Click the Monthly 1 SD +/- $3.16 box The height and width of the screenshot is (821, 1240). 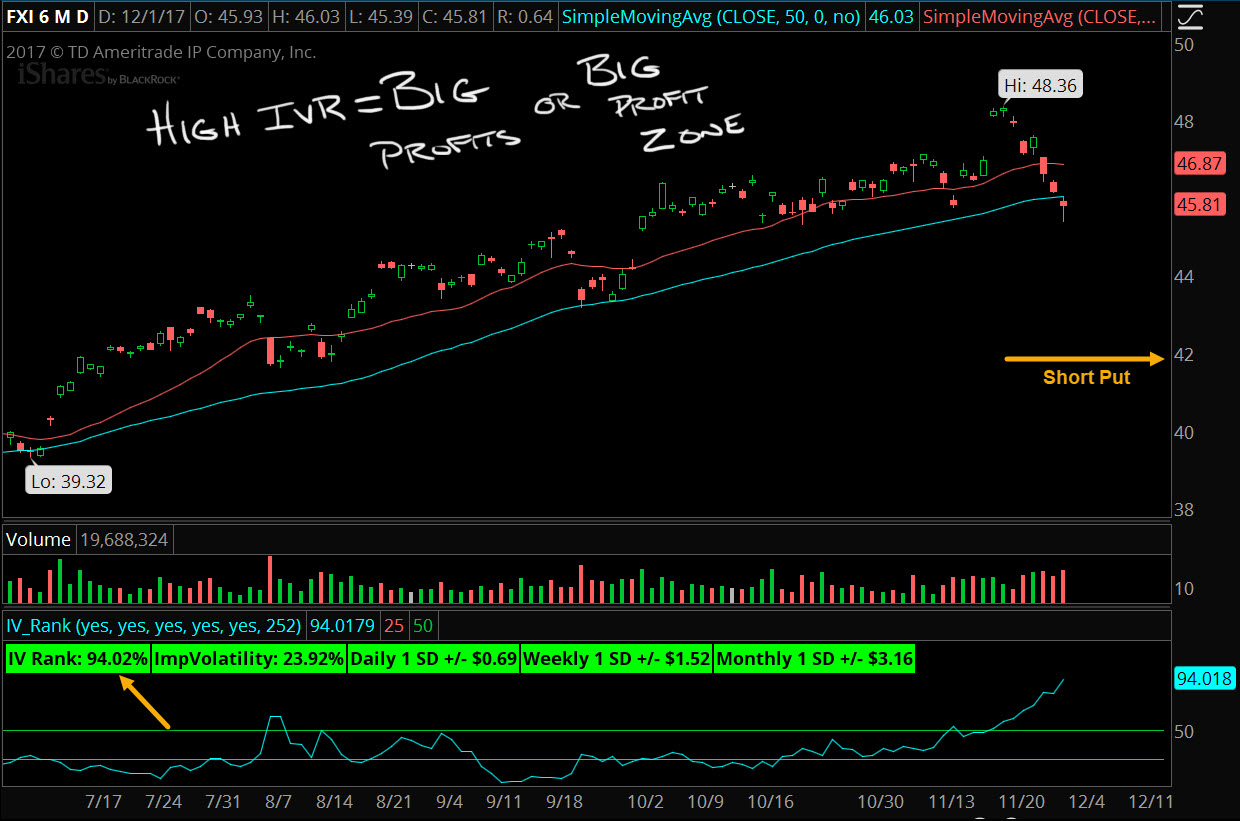click(814, 659)
